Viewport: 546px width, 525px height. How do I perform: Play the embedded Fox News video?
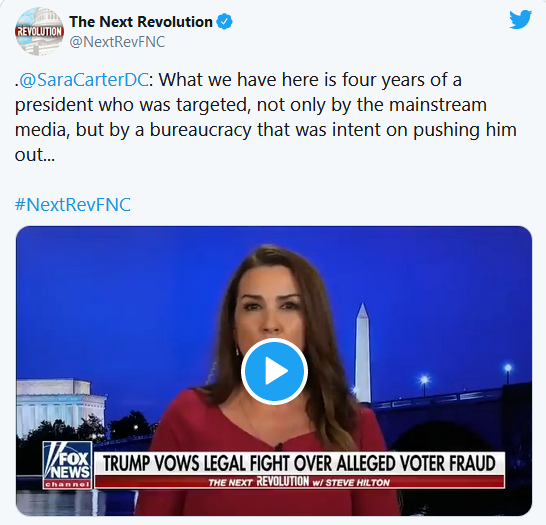(x=274, y=371)
